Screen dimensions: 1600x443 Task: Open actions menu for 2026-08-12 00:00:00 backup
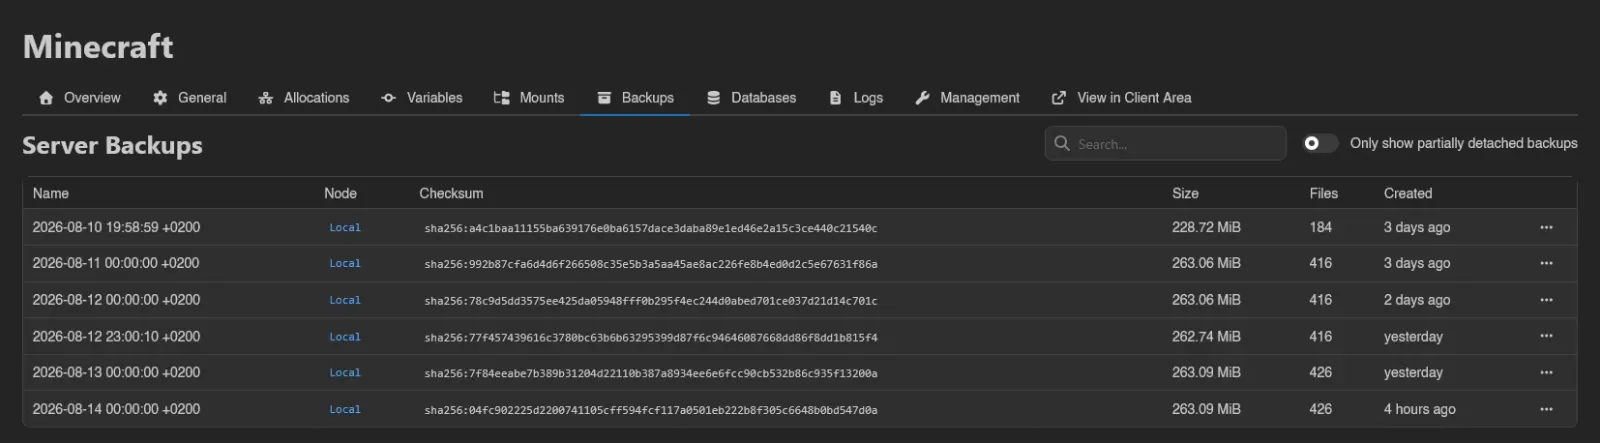[x=1546, y=300]
